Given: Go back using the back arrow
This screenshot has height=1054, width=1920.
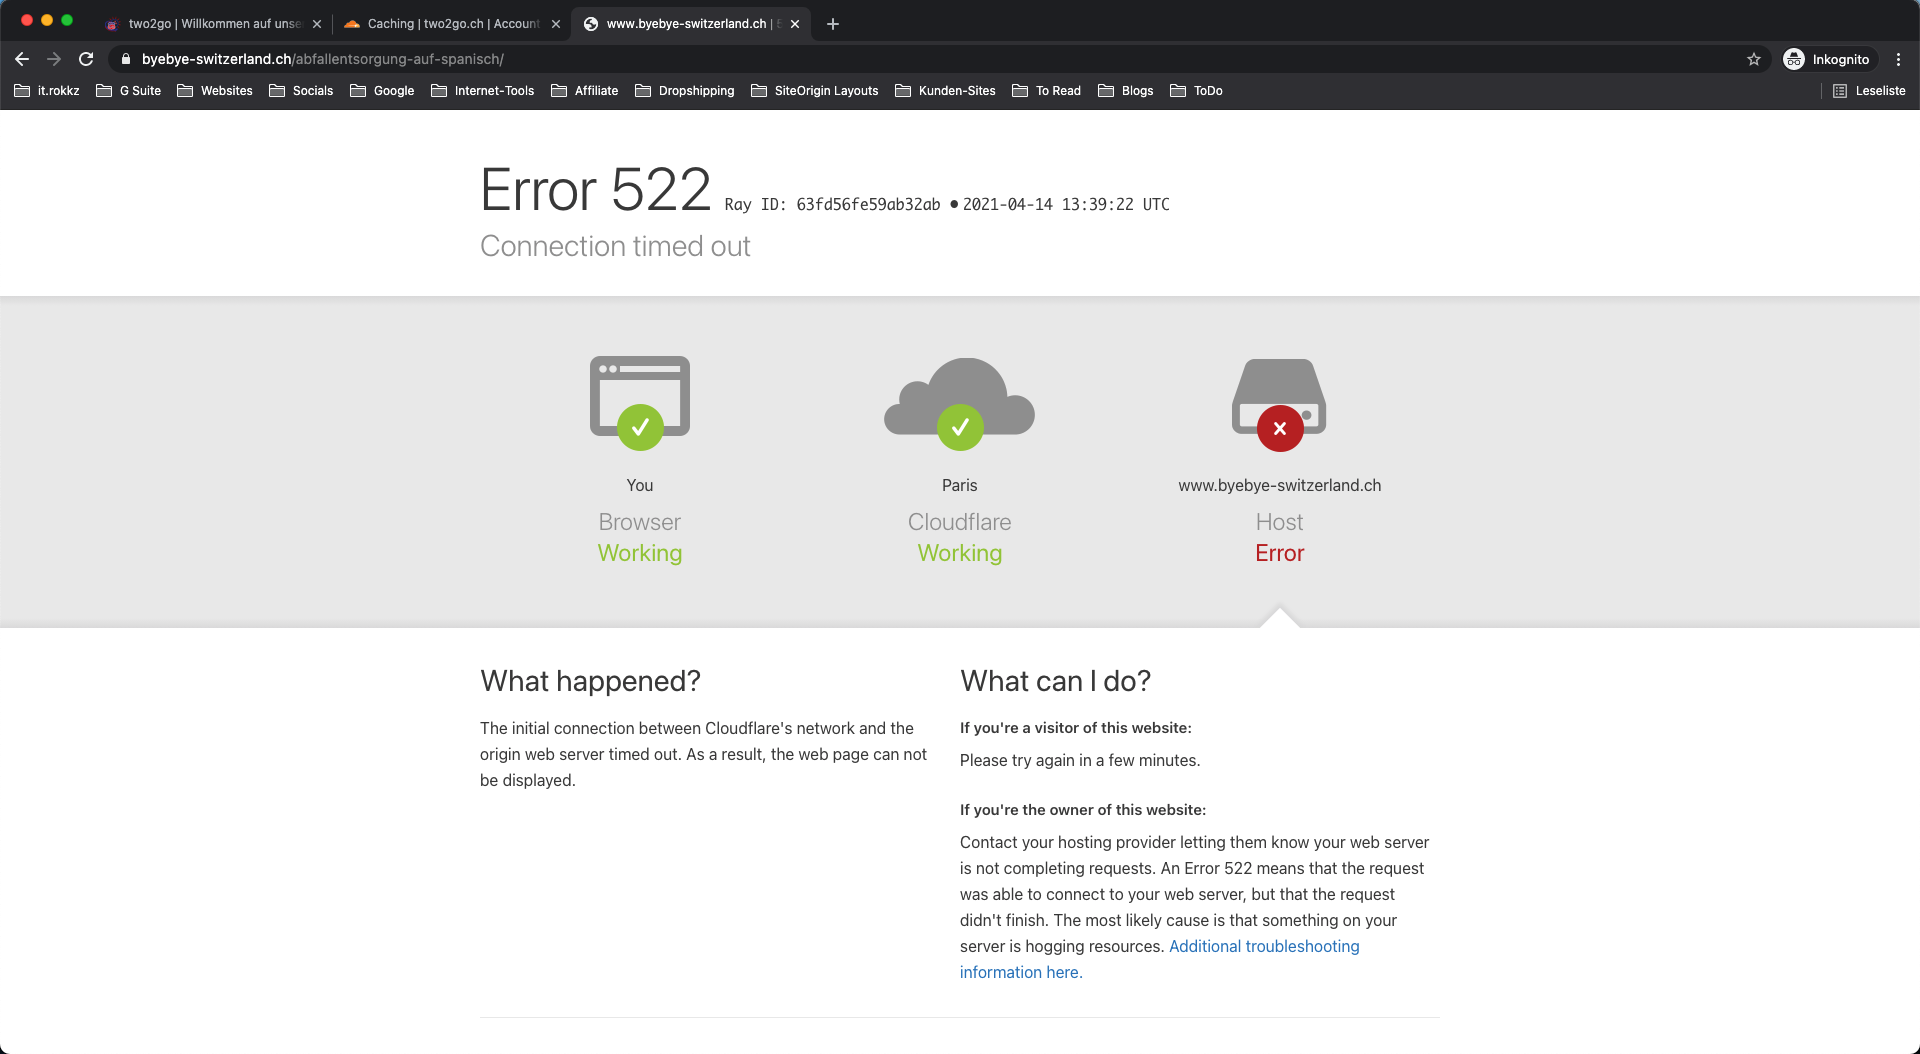Looking at the screenshot, I should click(x=22, y=59).
